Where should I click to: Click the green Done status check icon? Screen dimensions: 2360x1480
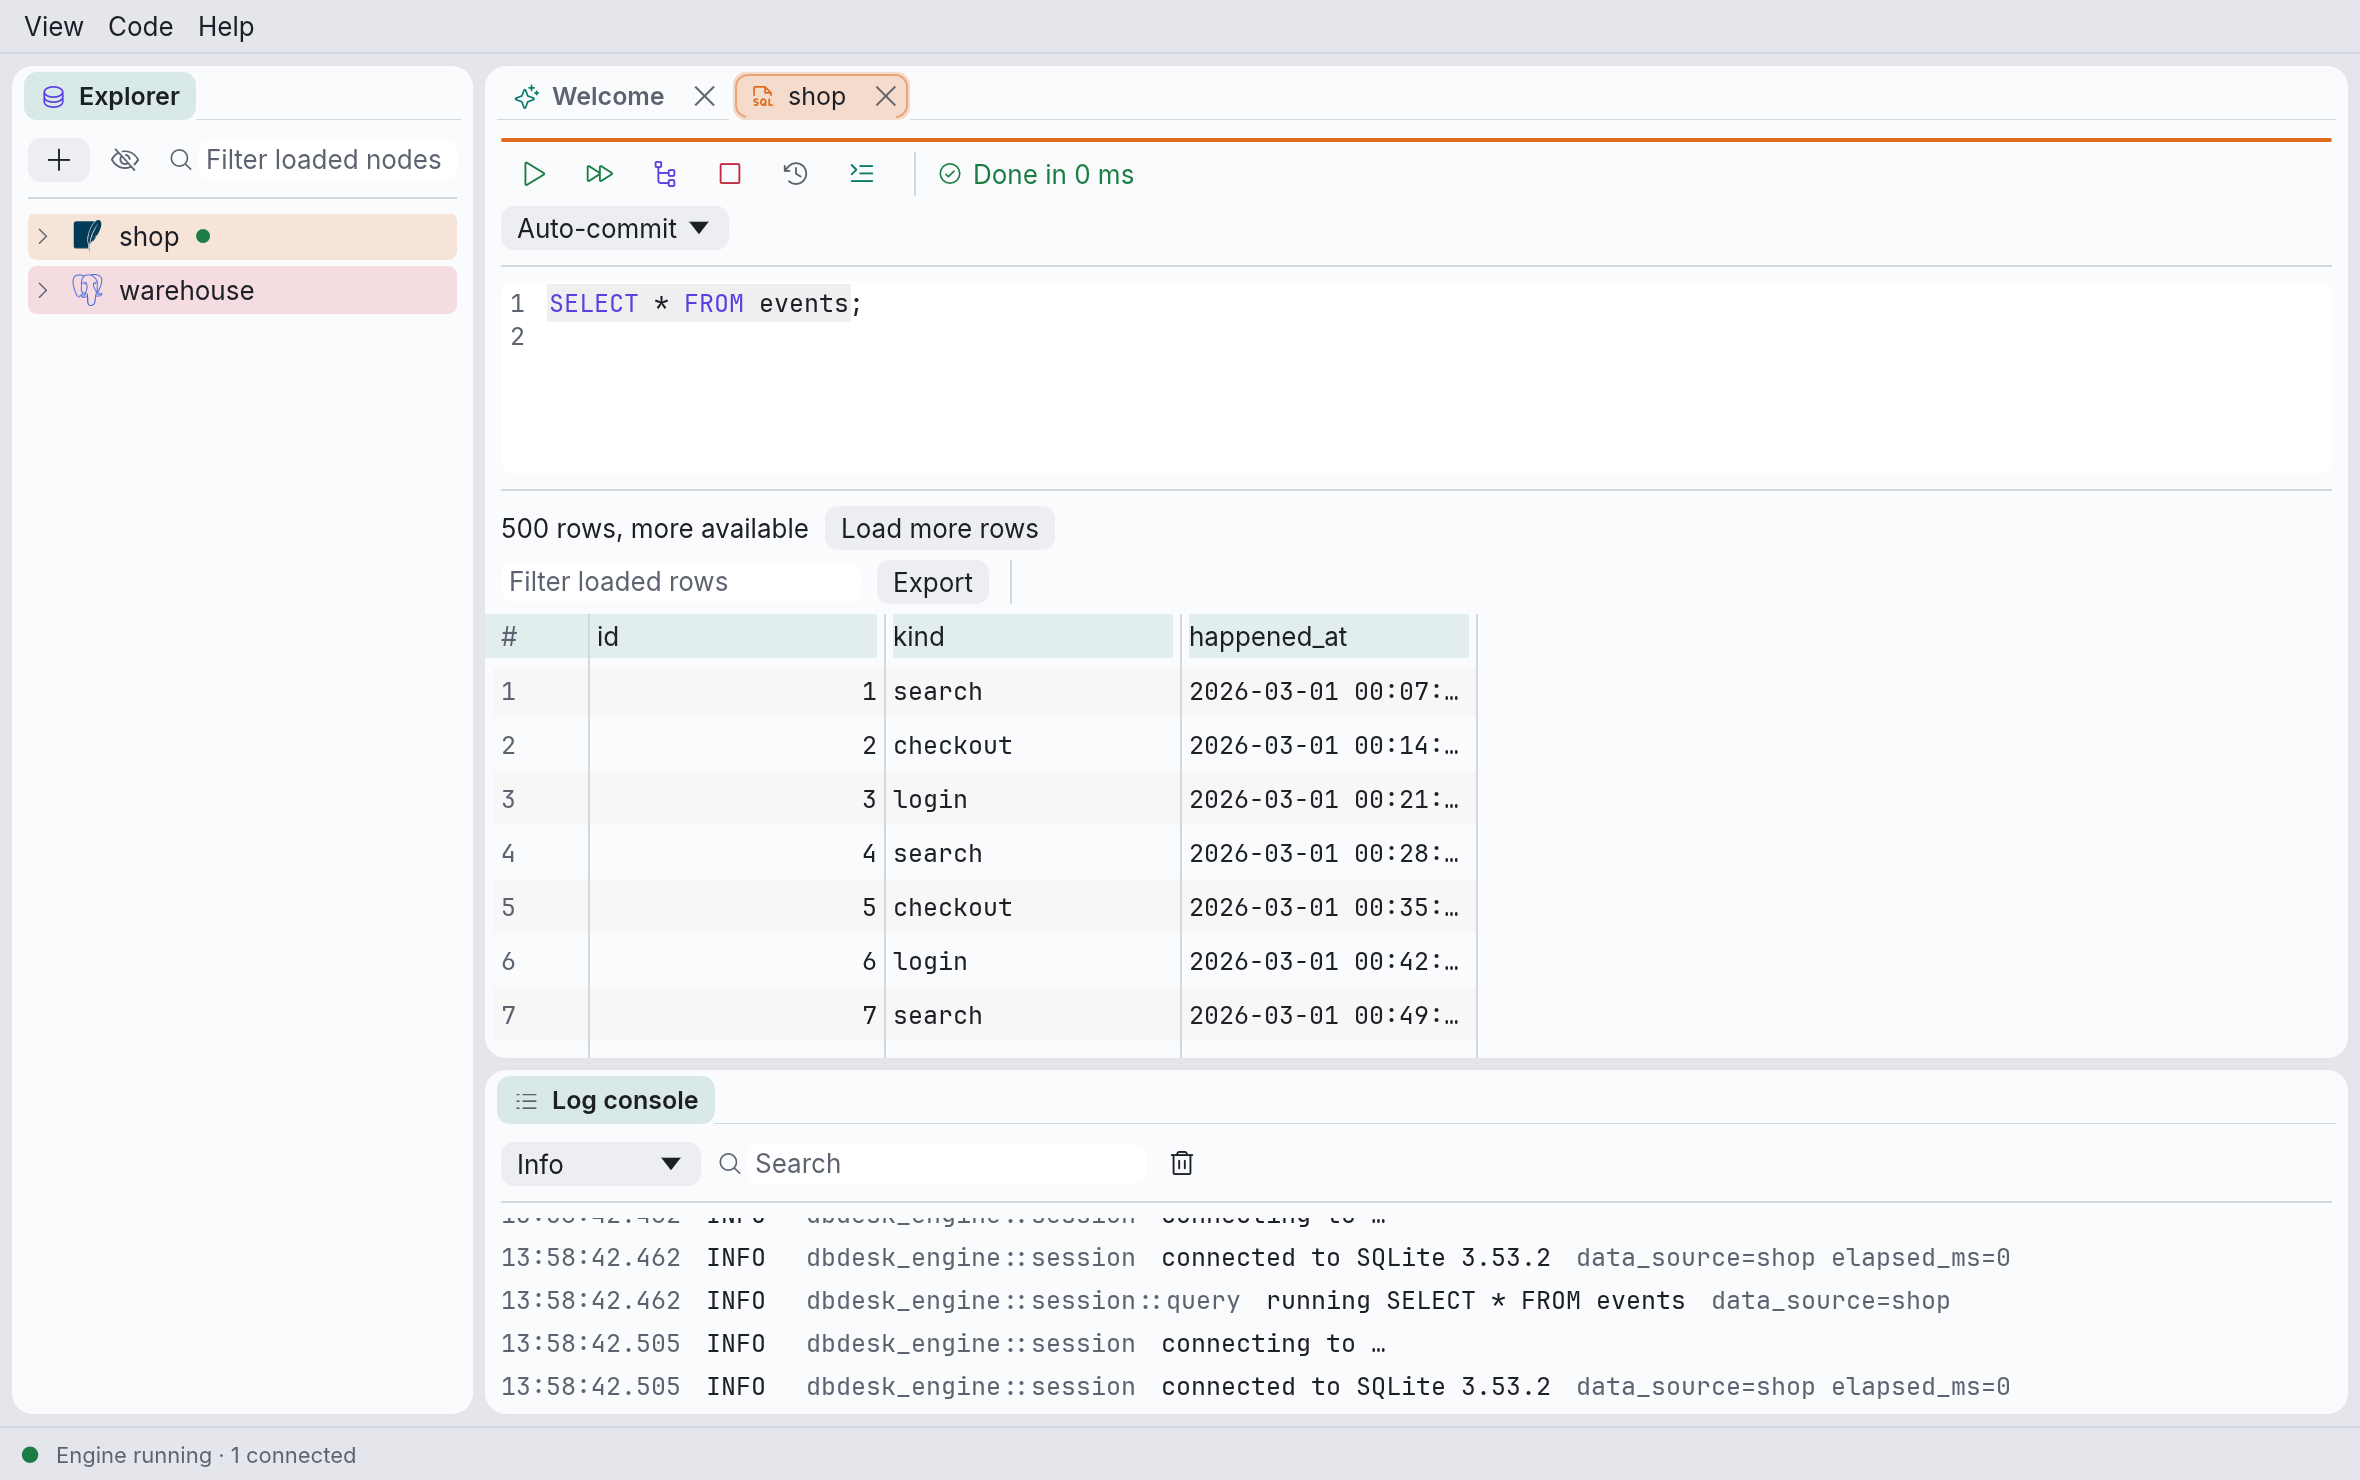[x=950, y=174]
